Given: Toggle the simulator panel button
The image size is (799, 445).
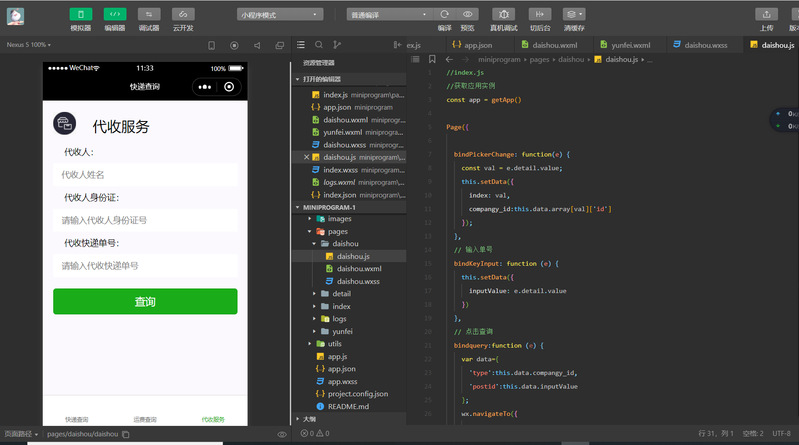Looking at the screenshot, I should coord(81,14).
